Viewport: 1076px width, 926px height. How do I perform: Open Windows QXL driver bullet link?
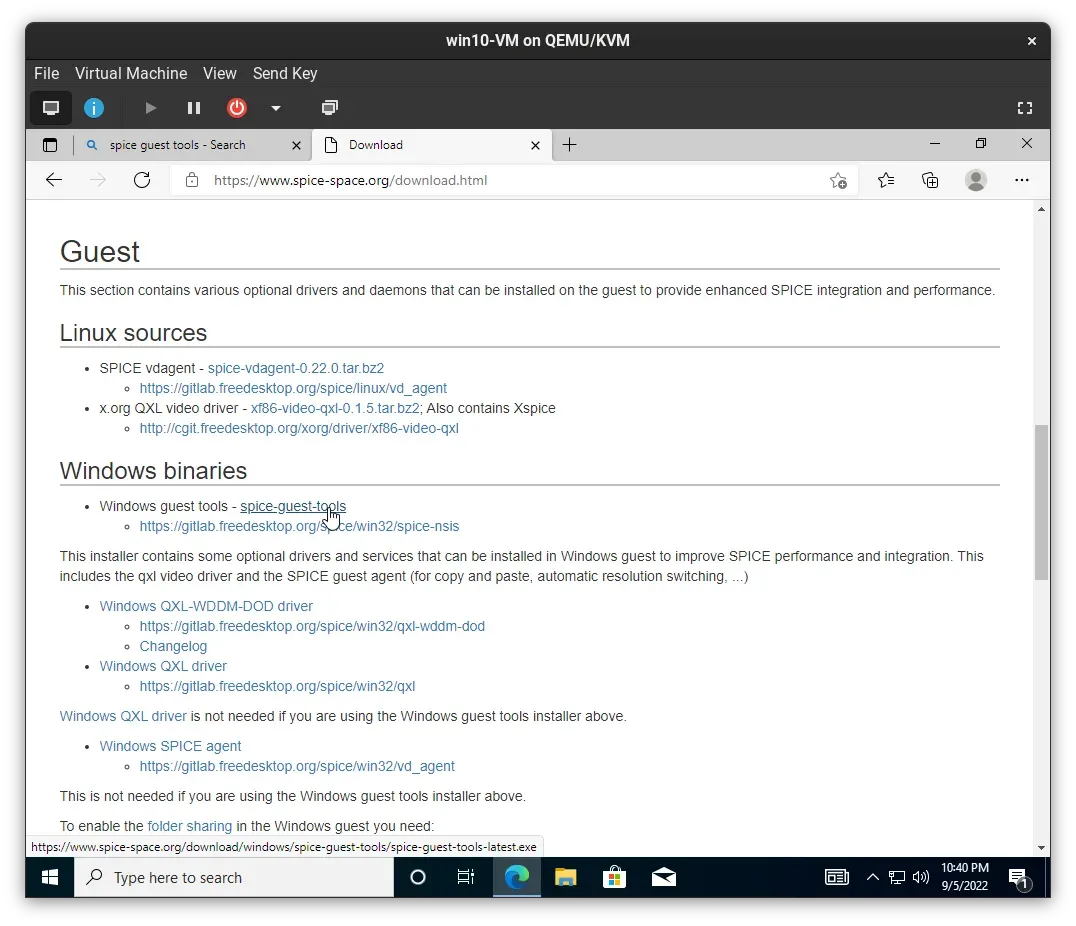[163, 667]
